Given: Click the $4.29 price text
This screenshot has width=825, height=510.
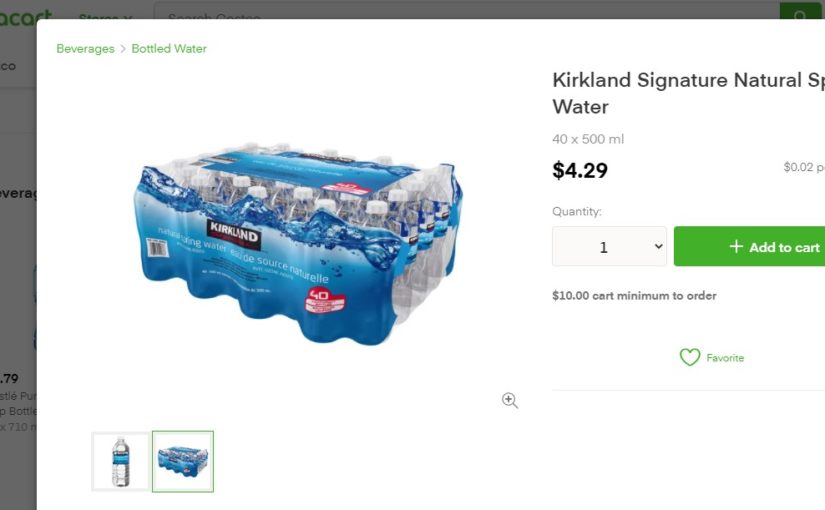Looking at the screenshot, I should pos(580,171).
